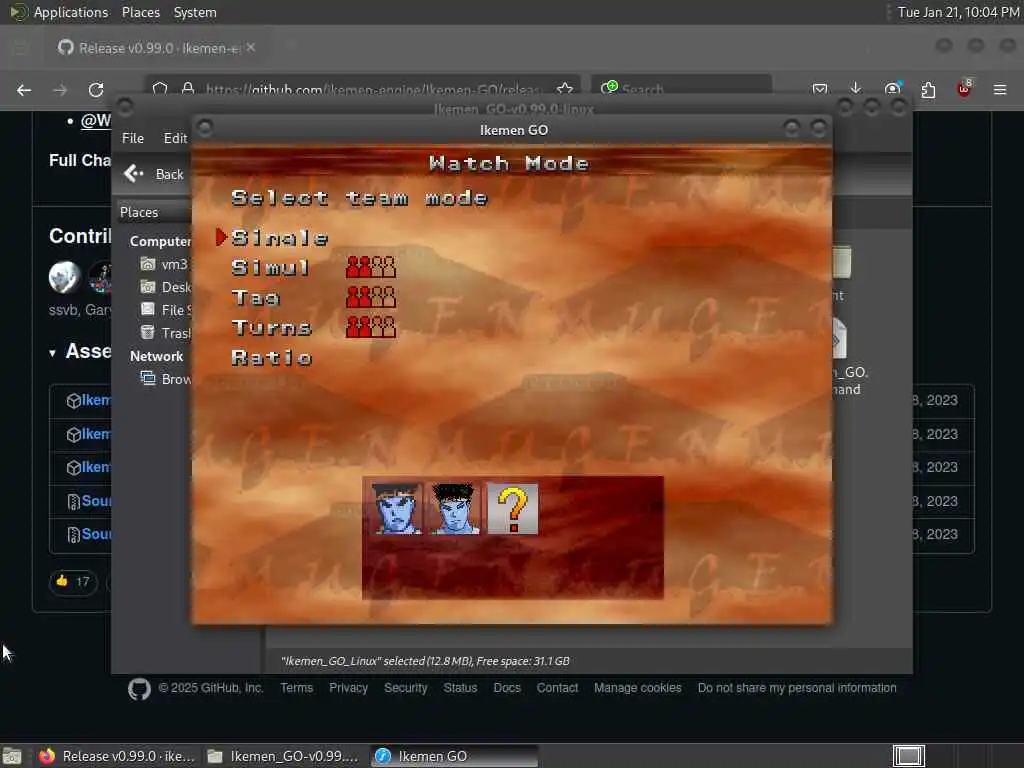Open the System menu
The image size is (1024, 768).
[195, 12]
